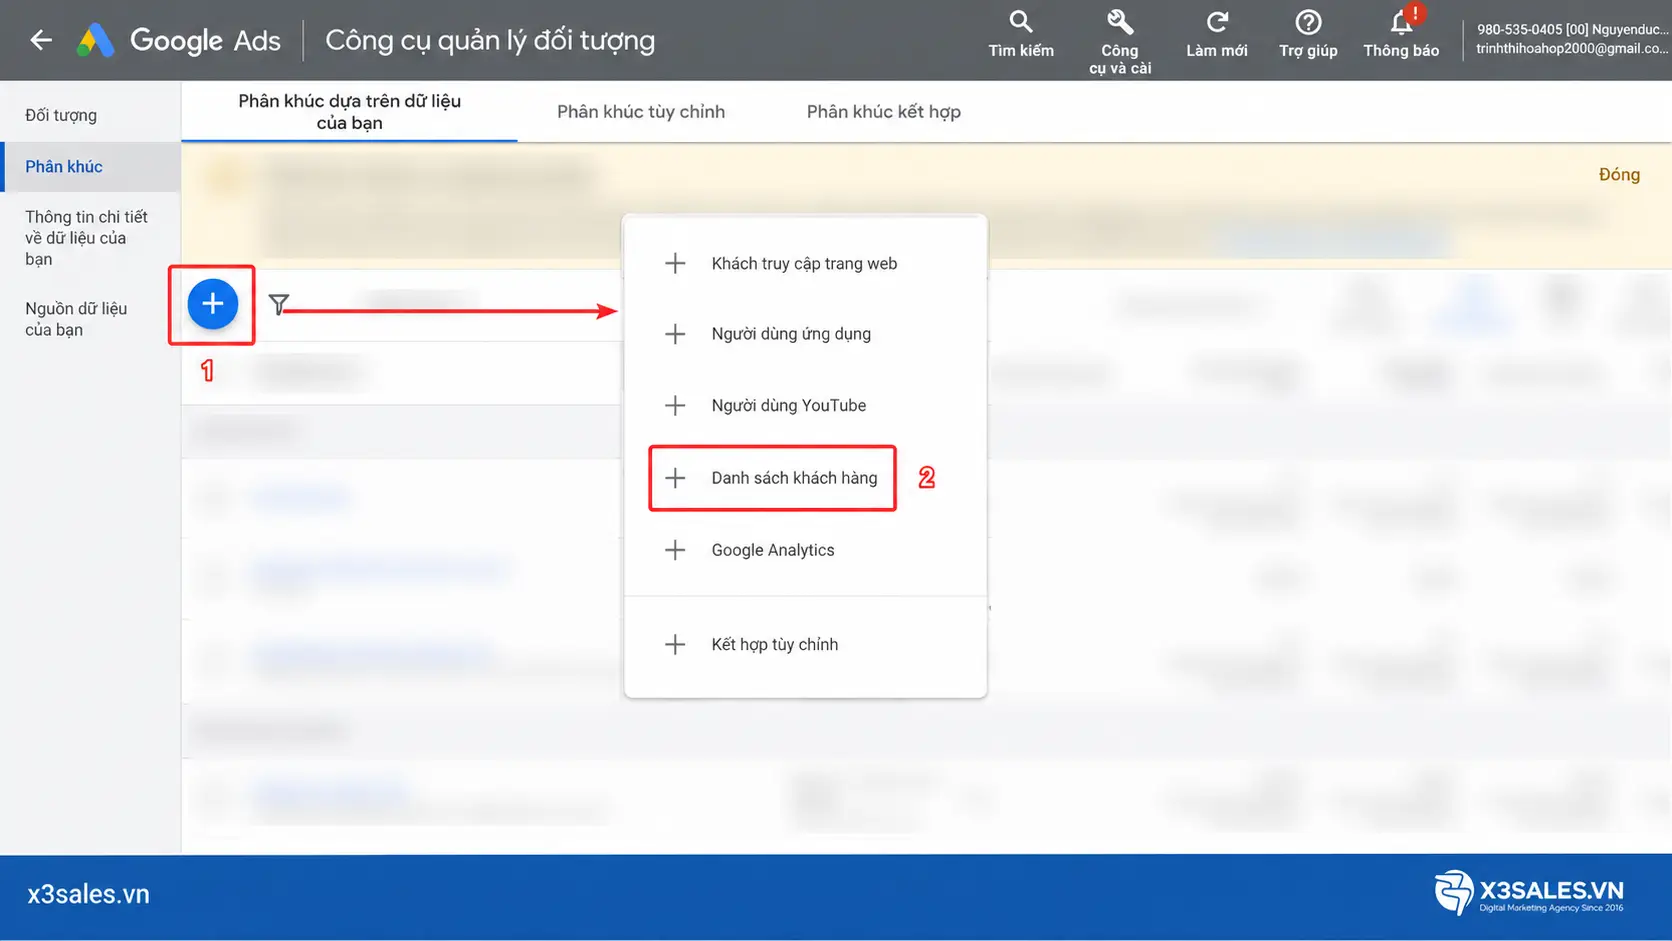The width and height of the screenshot is (1672, 941).
Task: Click the blue plus create segment button
Action: click(212, 304)
